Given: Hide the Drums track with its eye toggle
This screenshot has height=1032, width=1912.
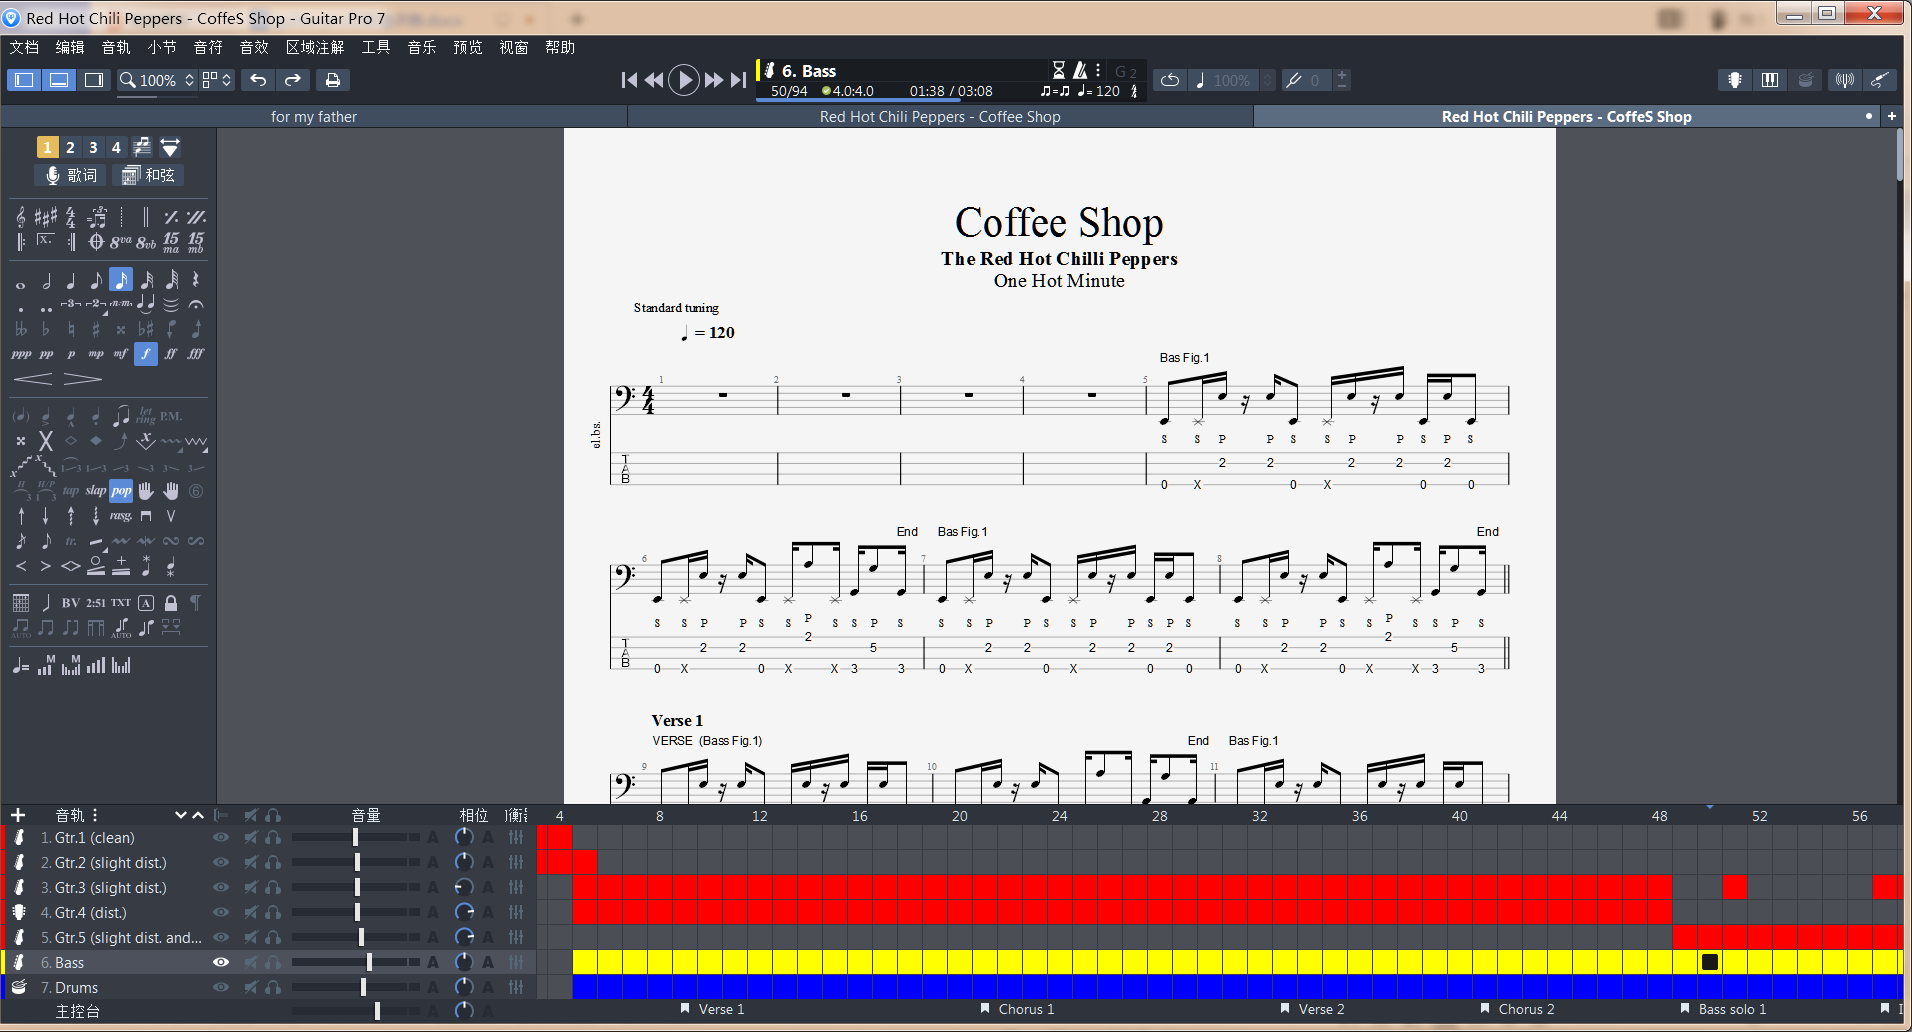Looking at the screenshot, I should pyautogui.click(x=220, y=987).
